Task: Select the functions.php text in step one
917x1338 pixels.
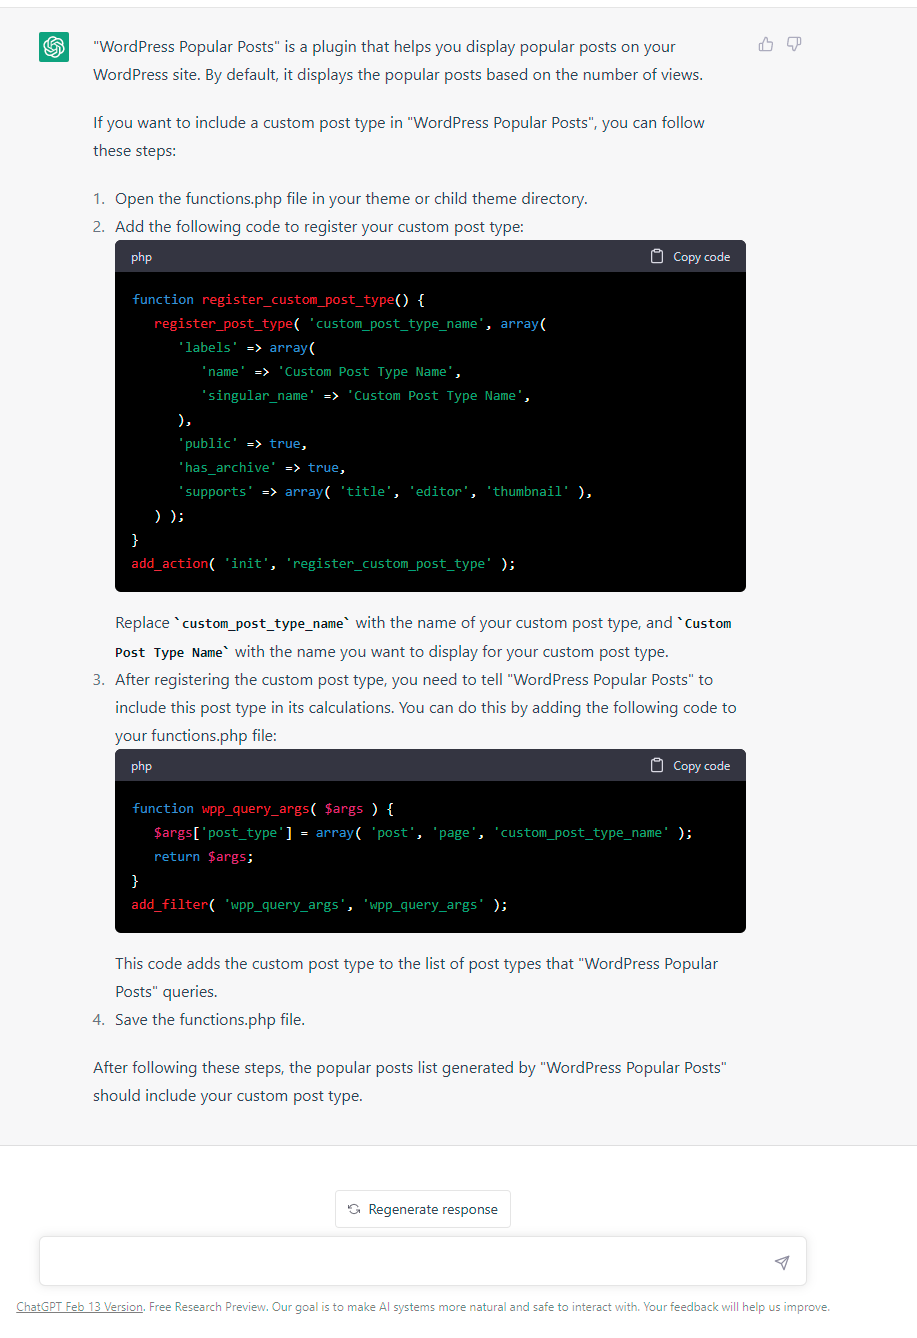Action: [222, 198]
